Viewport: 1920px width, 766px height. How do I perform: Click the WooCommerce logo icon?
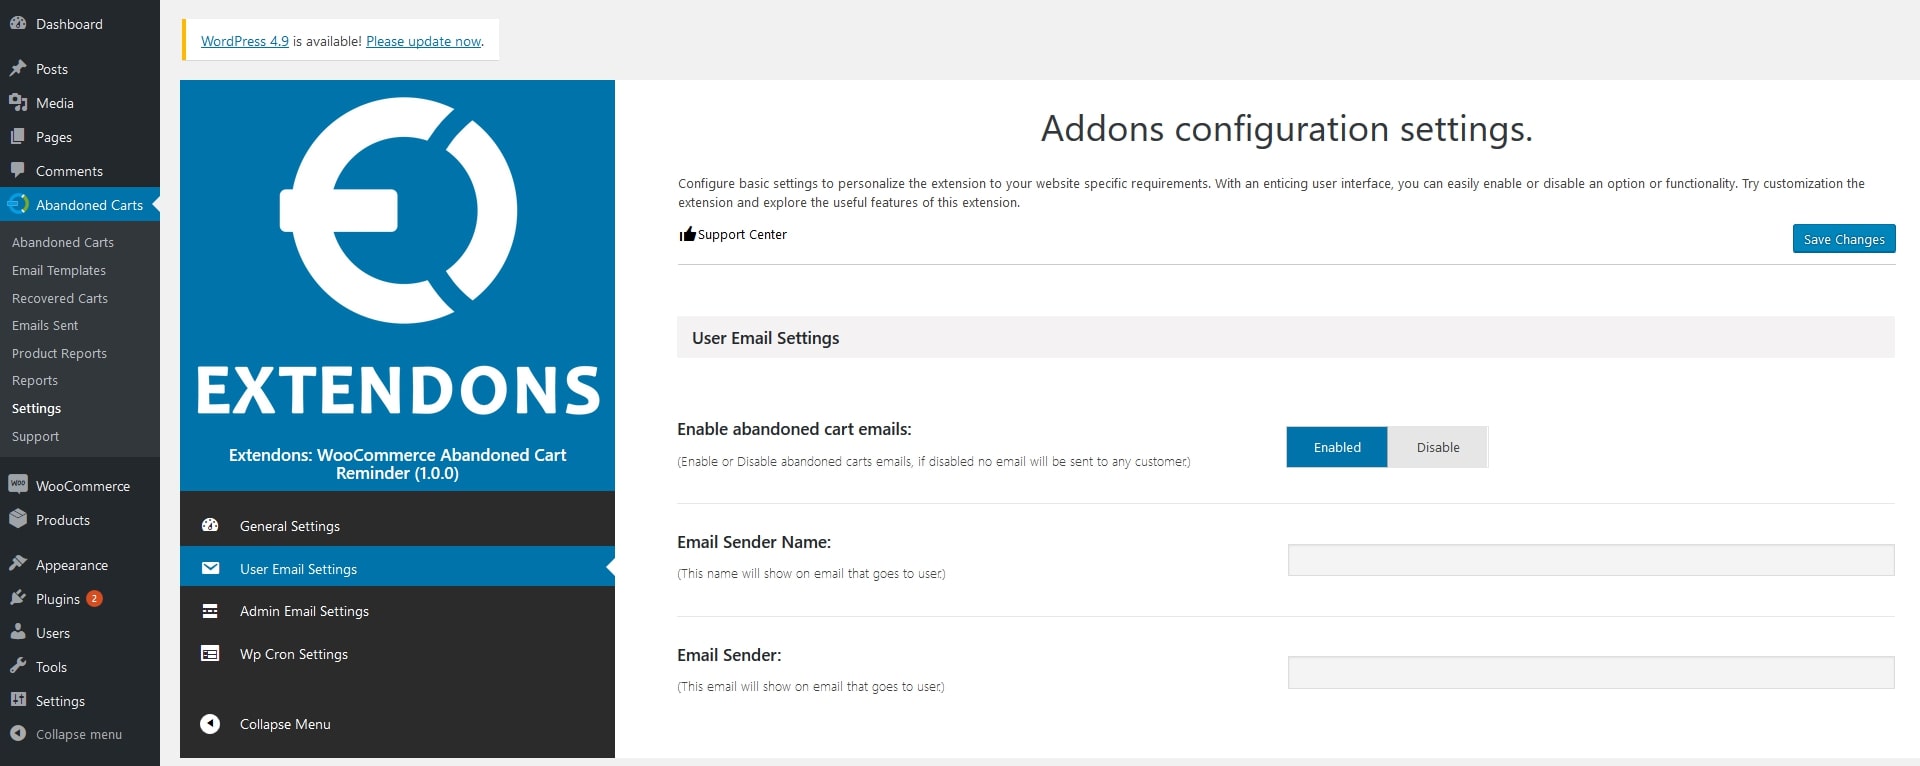point(18,485)
